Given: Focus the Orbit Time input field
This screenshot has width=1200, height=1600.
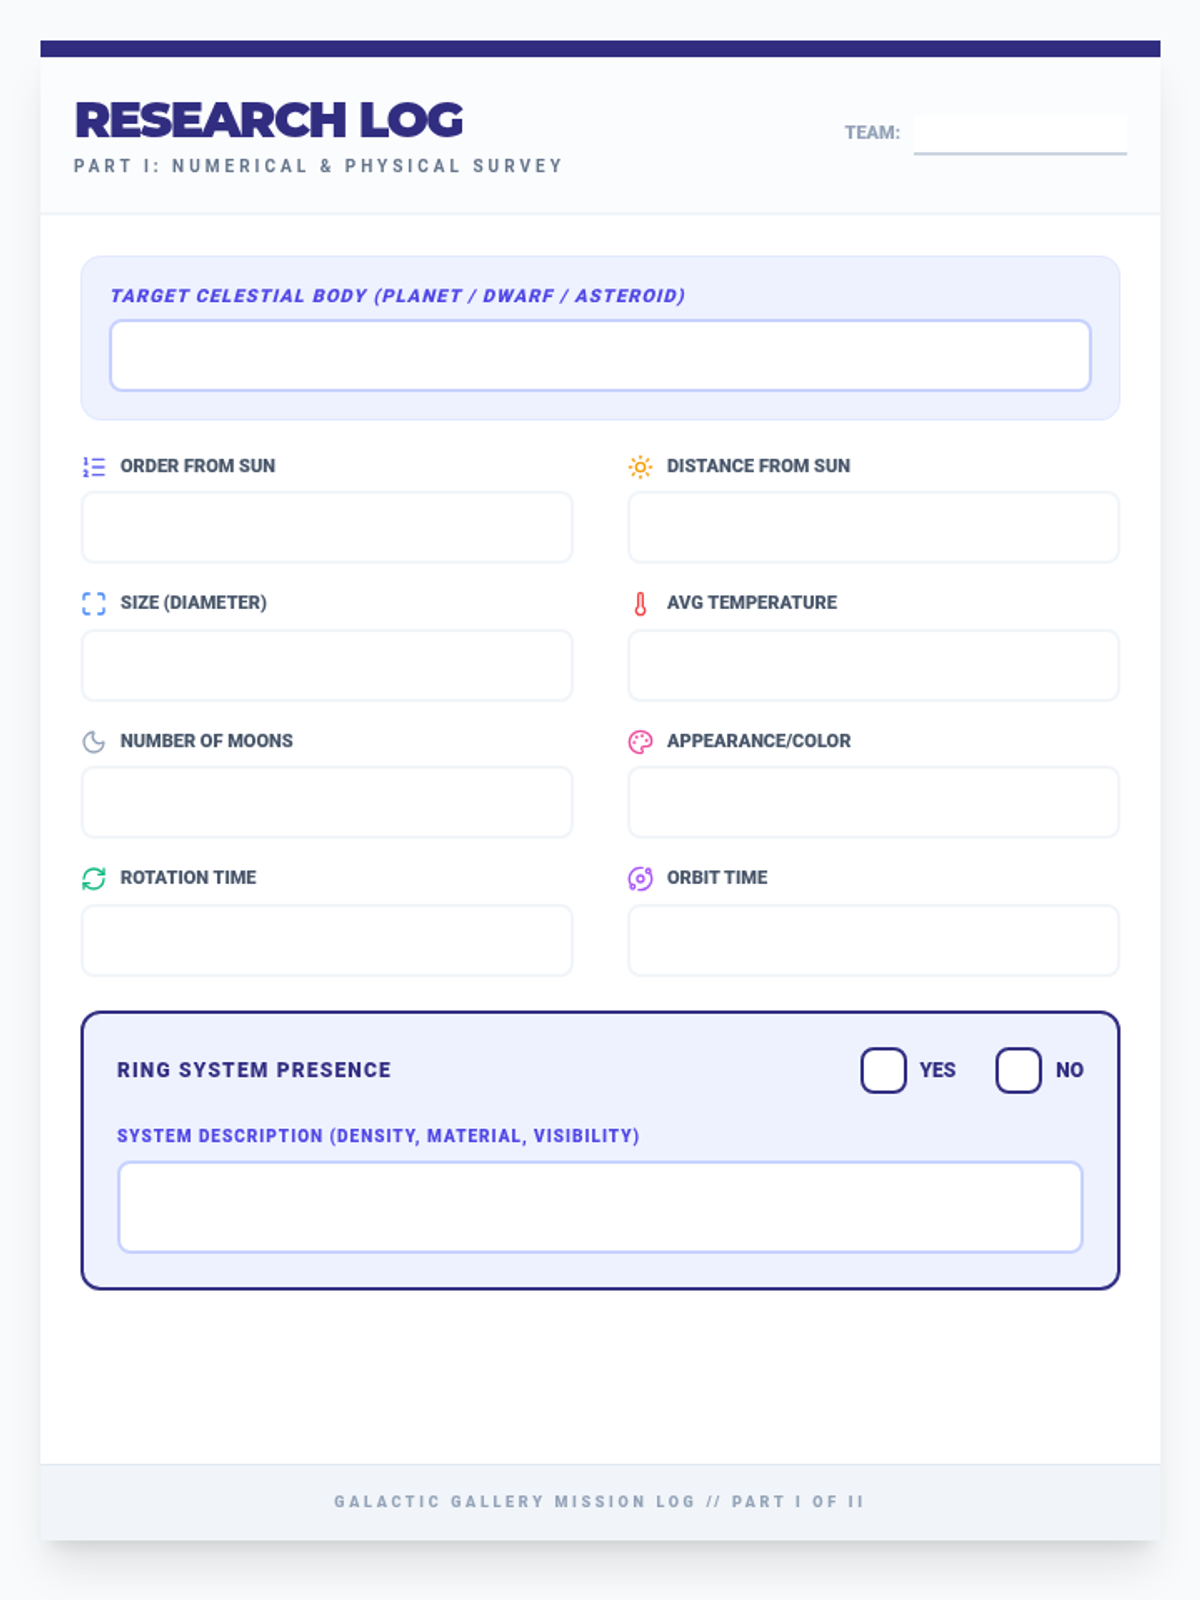Looking at the screenshot, I should (874, 940).
